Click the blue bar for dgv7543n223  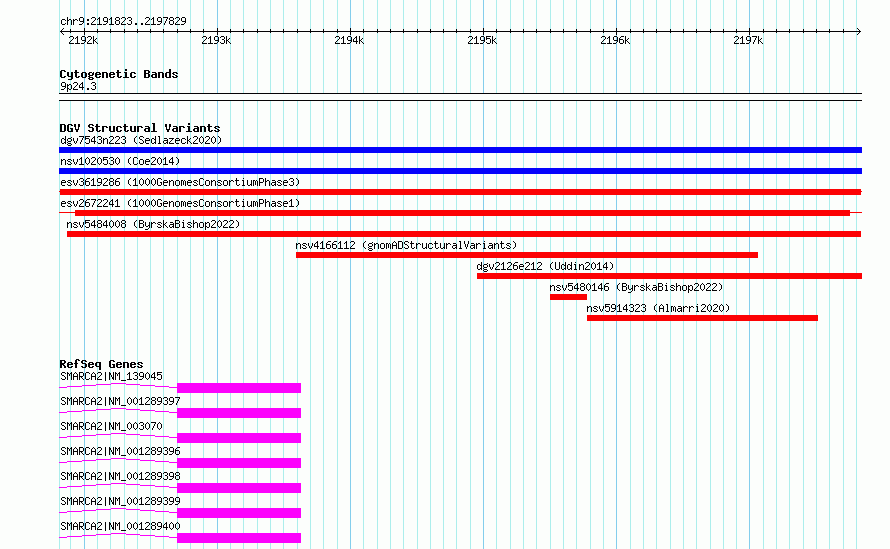(460, 150)
